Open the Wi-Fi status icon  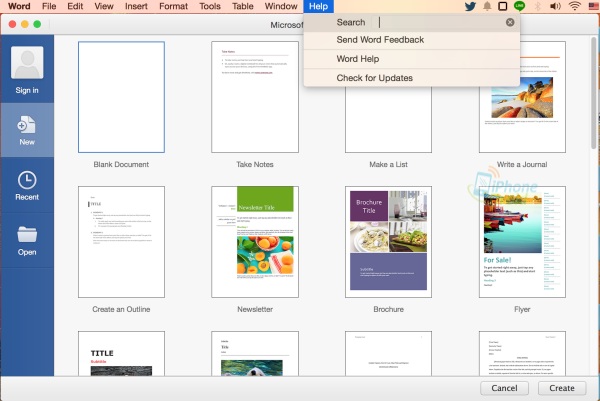coord(574,6)
